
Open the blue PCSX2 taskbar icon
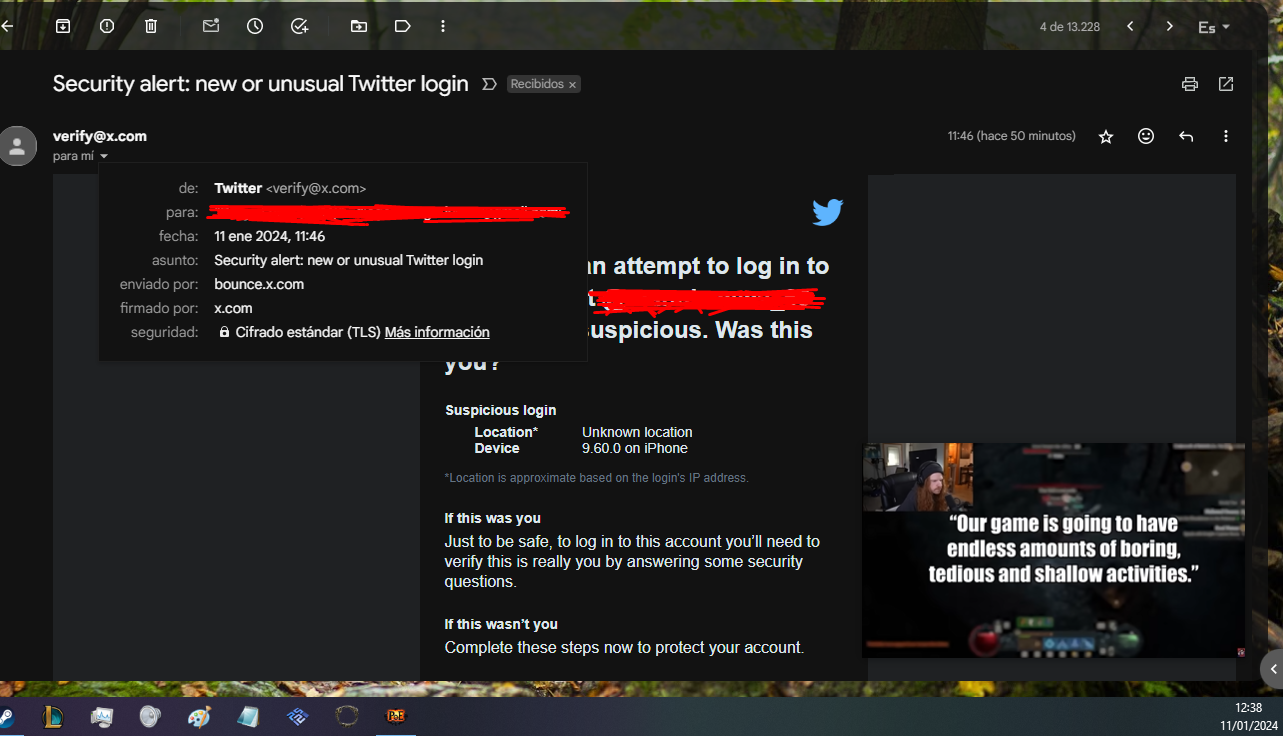click(297, 716)
